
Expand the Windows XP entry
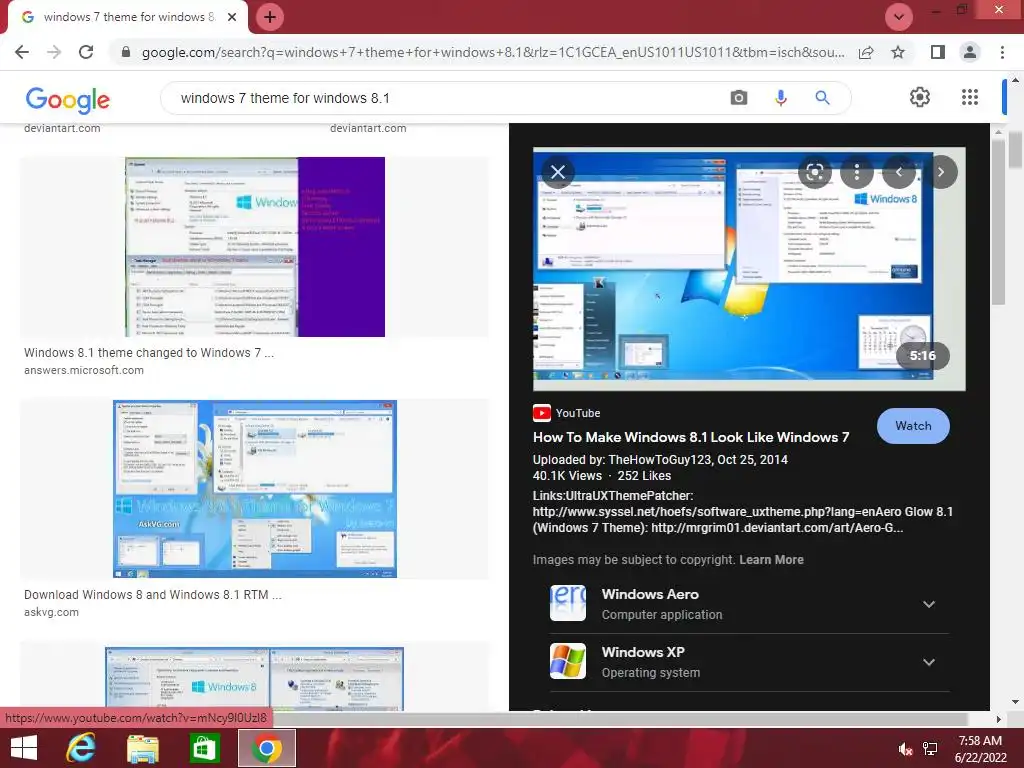tap(929, 662)
